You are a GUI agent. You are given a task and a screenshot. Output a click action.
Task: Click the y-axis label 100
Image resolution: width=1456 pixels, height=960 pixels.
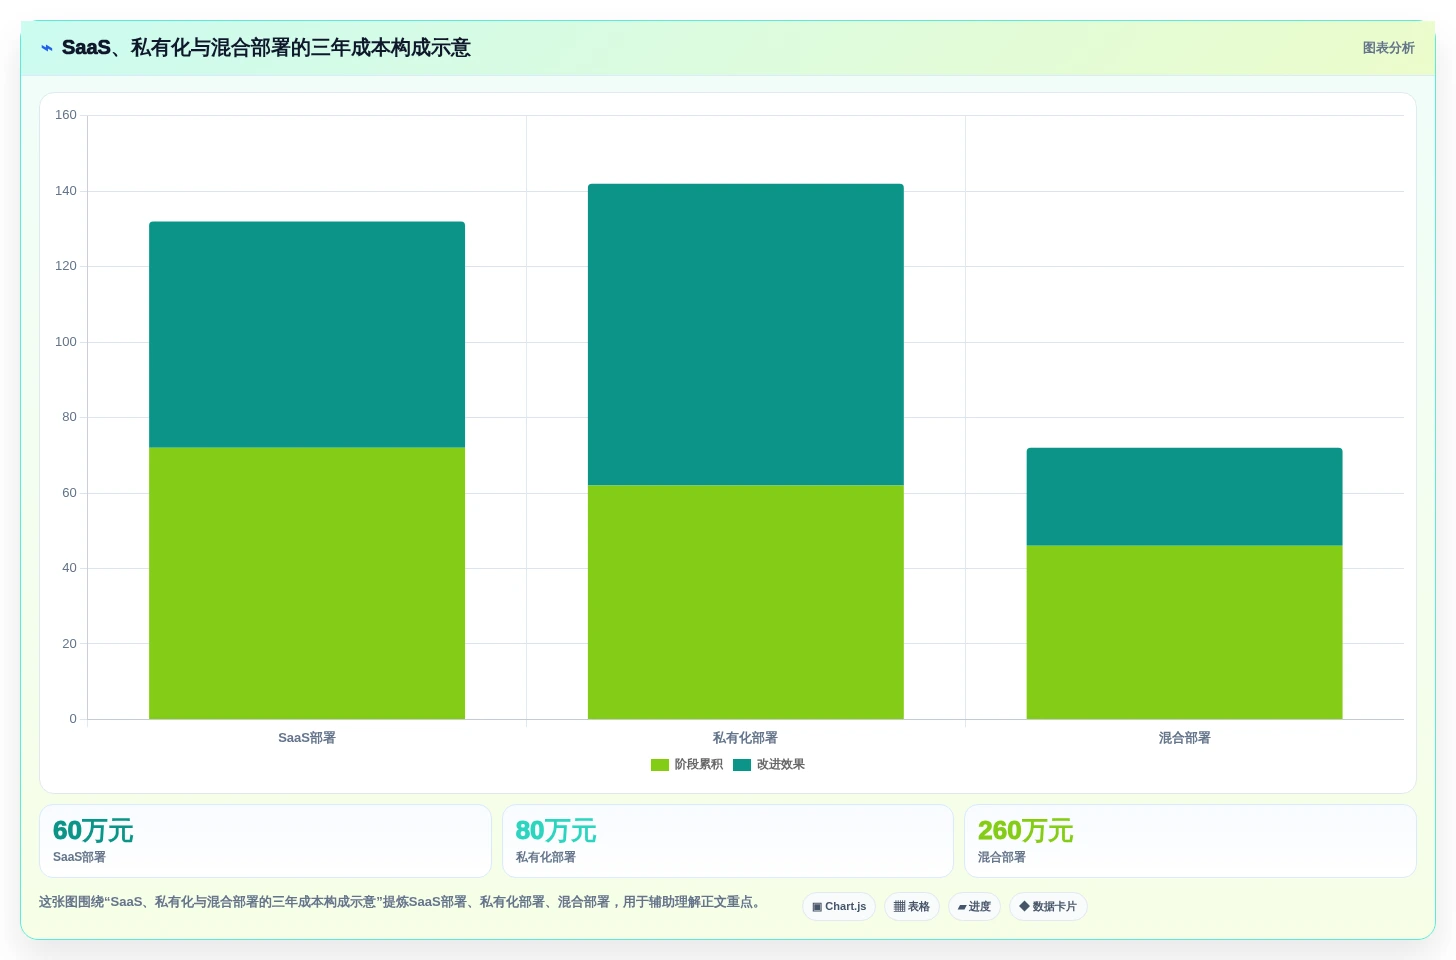click(66, 342)
